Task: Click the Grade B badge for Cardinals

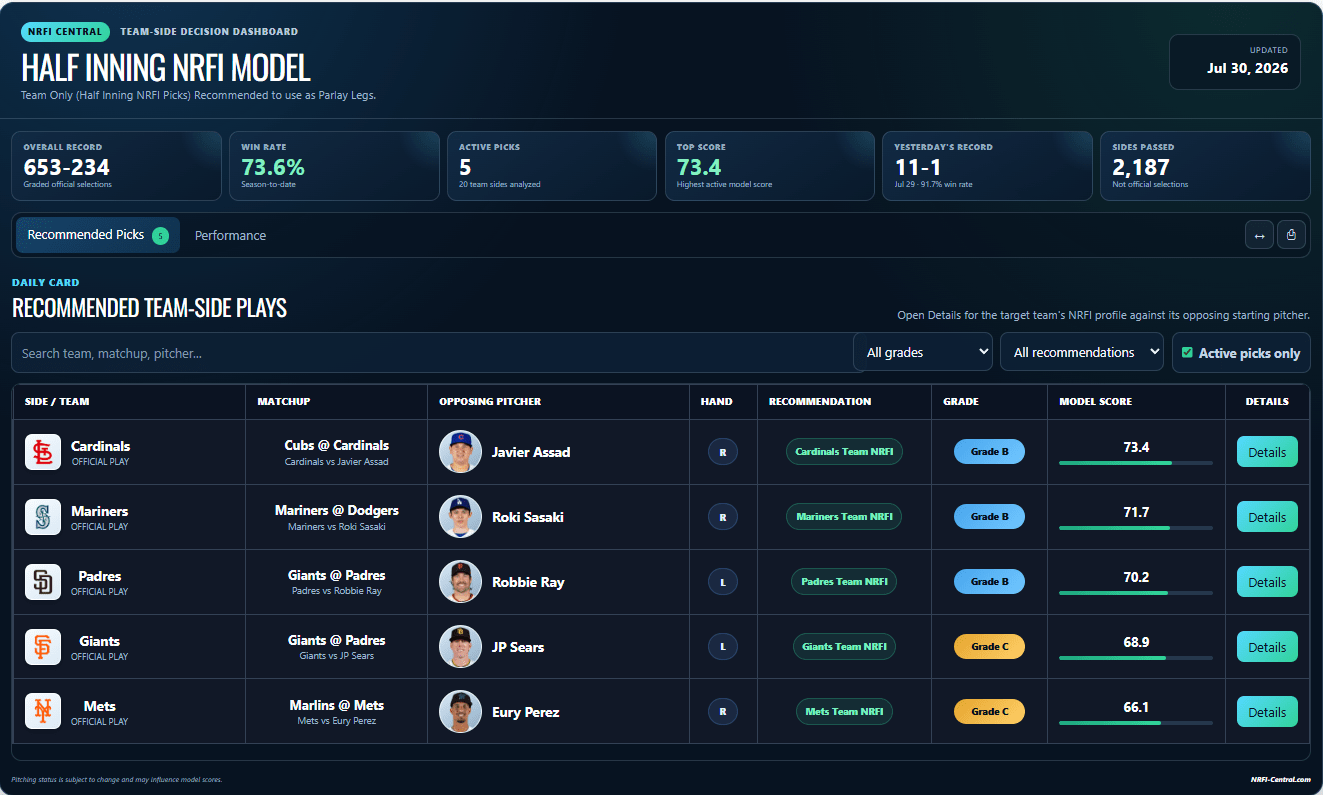Action: click(x=989, y=452)
